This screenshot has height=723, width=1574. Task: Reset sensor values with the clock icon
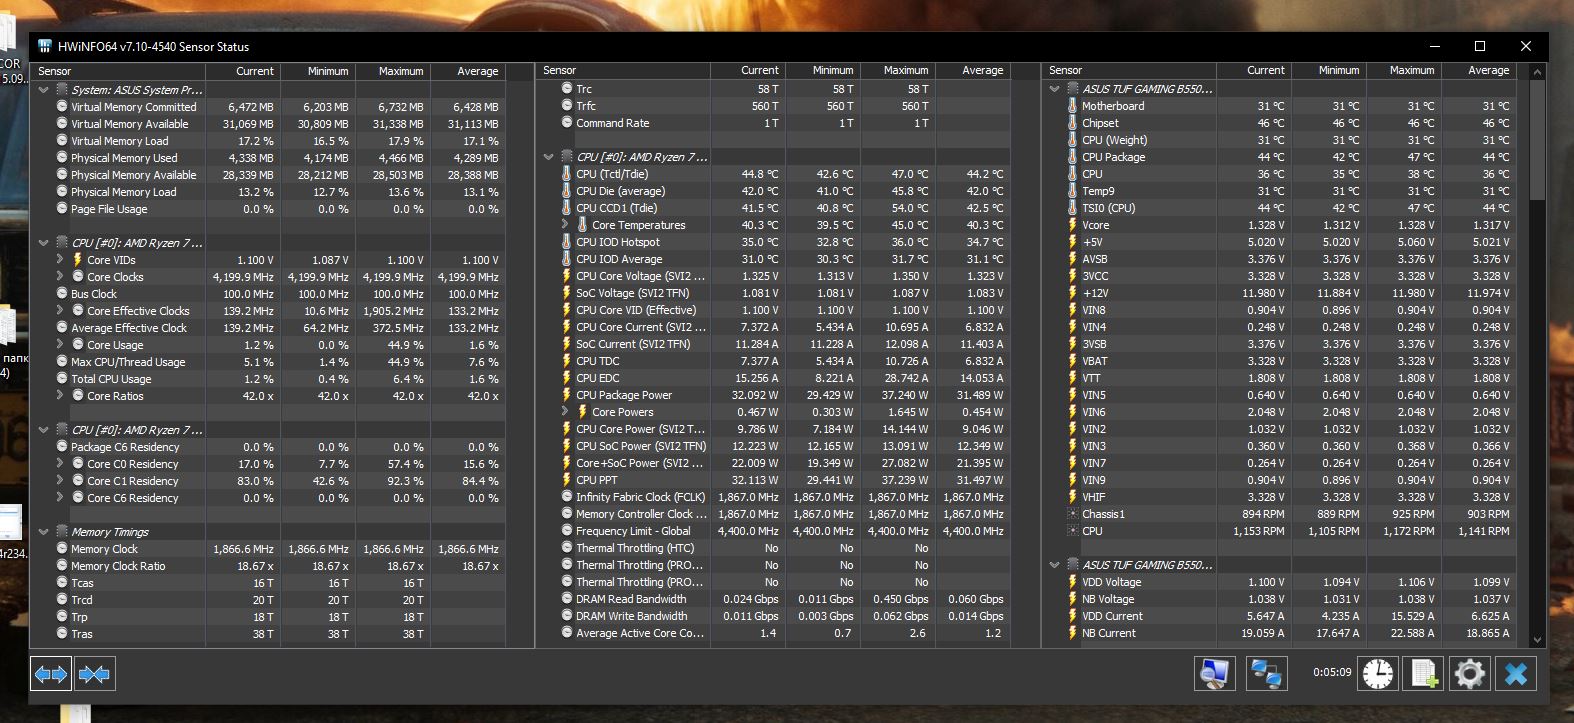pyautogui.click(x=1377, y=673)
